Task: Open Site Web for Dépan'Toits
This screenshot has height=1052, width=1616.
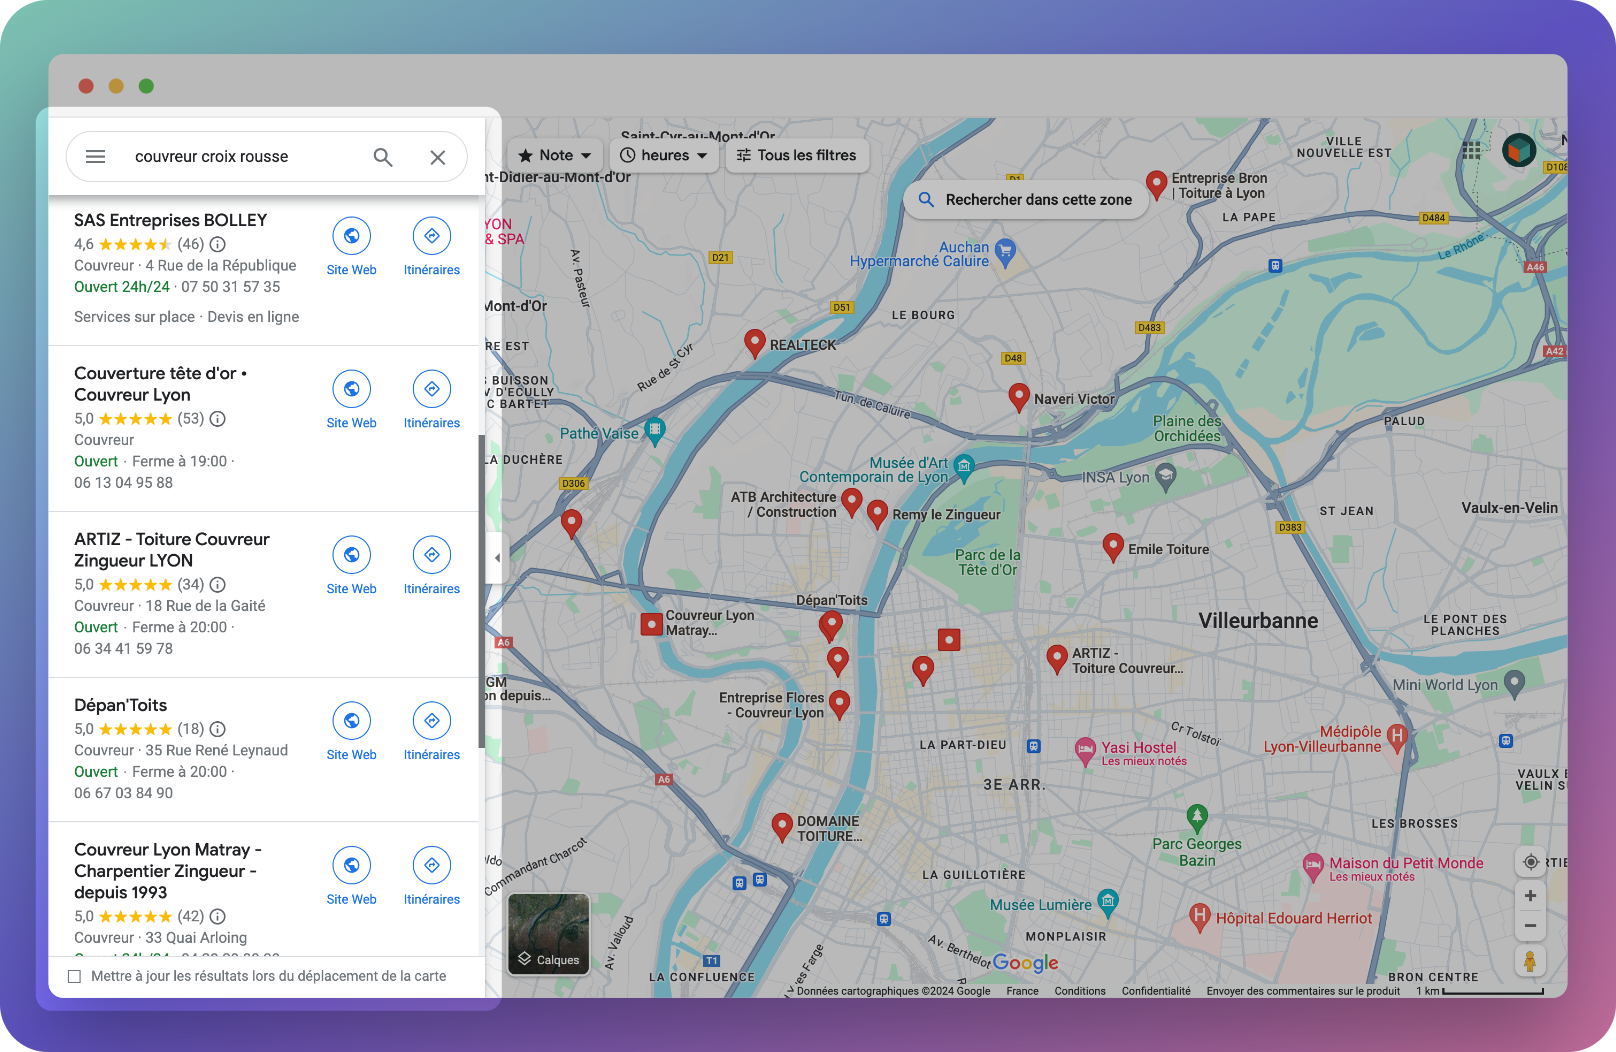Action: (x=352, y=732)
